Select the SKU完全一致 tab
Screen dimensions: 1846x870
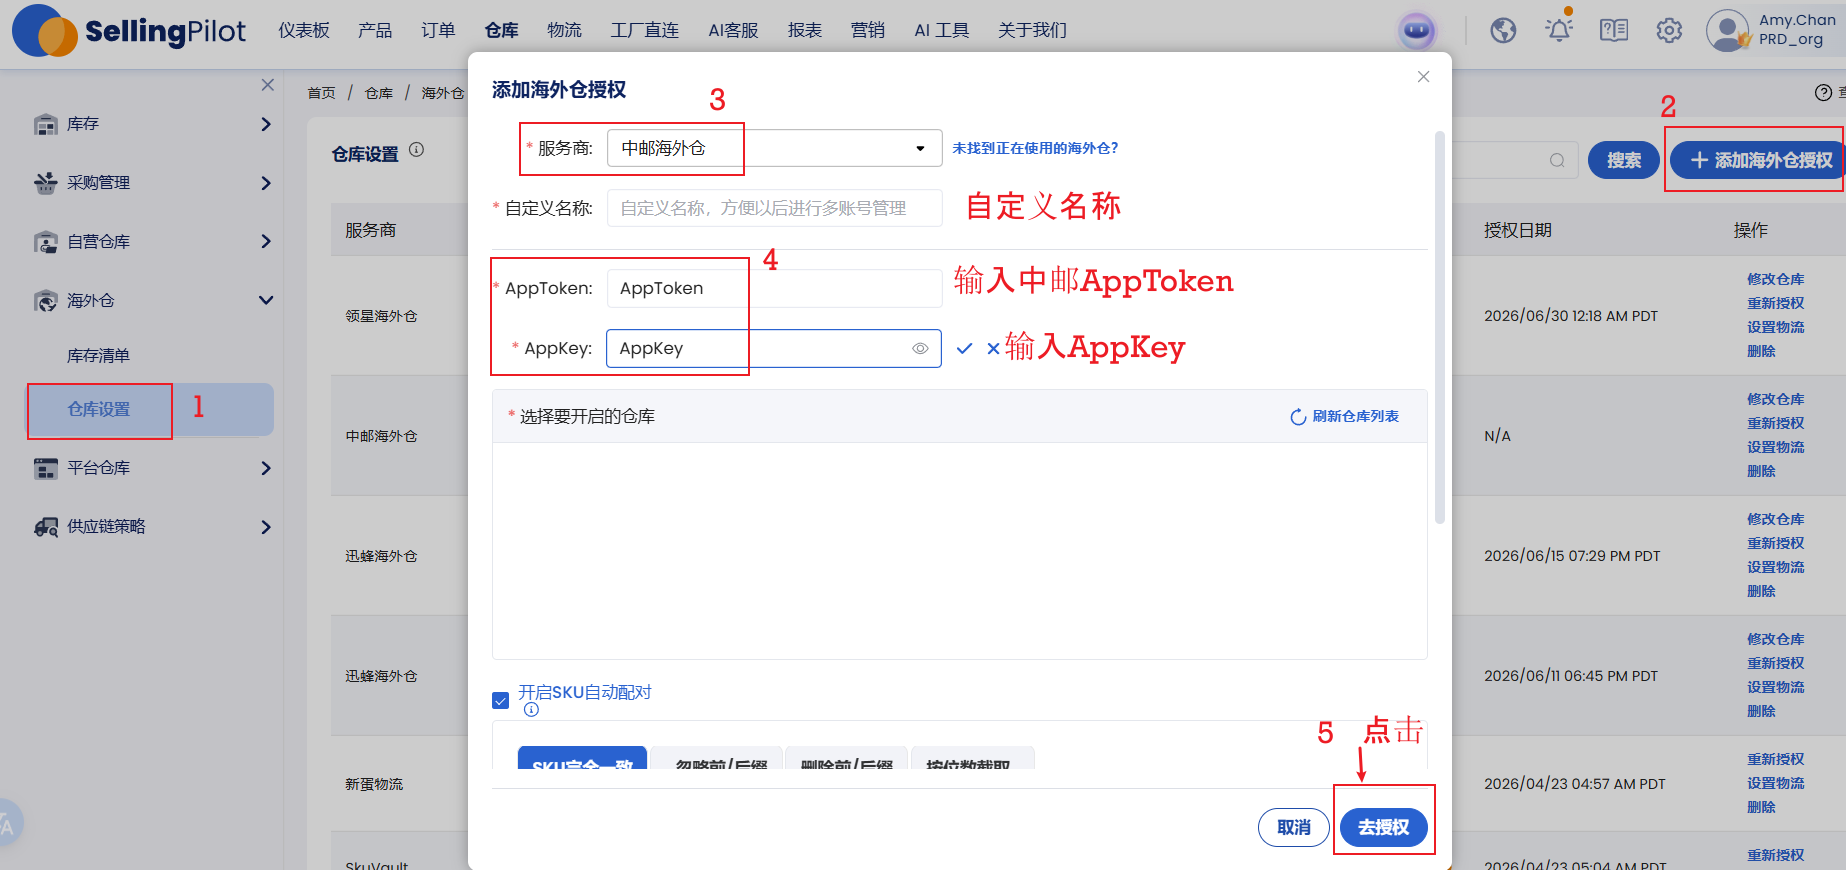point(582,758)
